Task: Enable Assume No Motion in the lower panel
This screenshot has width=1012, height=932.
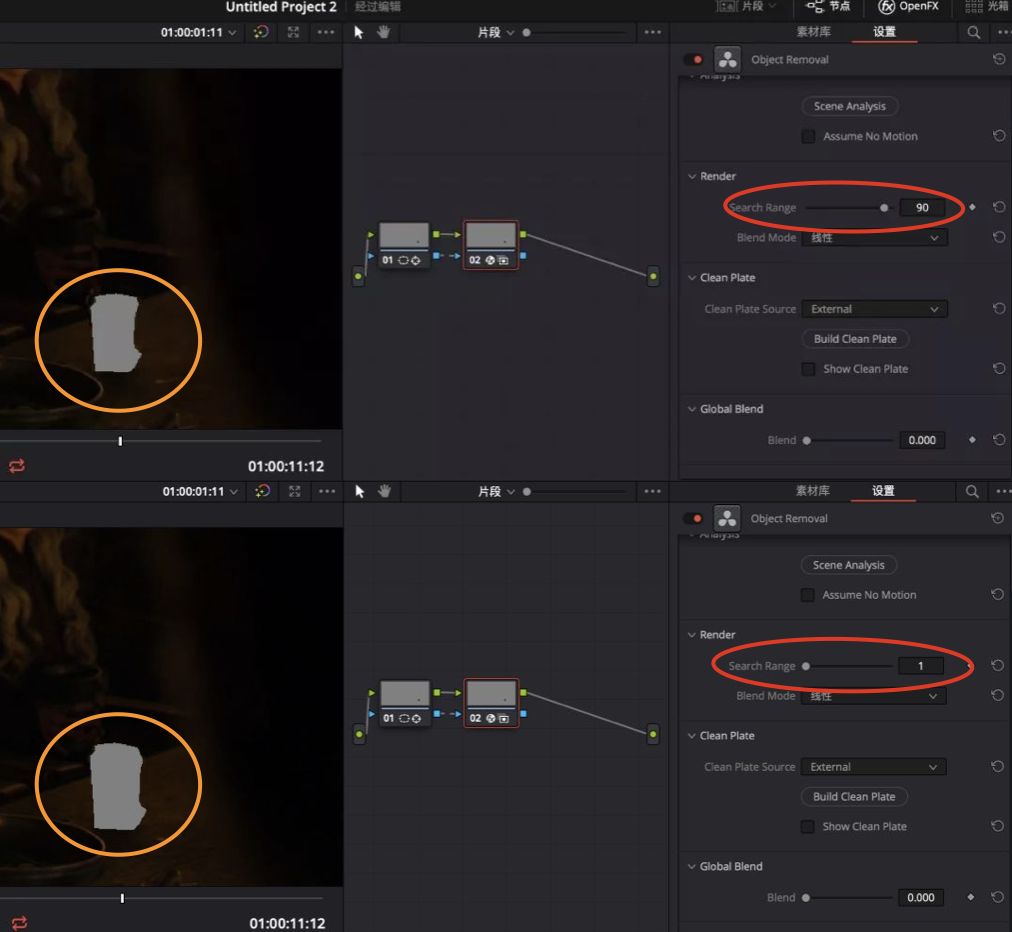Action: (x=807, y=595)
